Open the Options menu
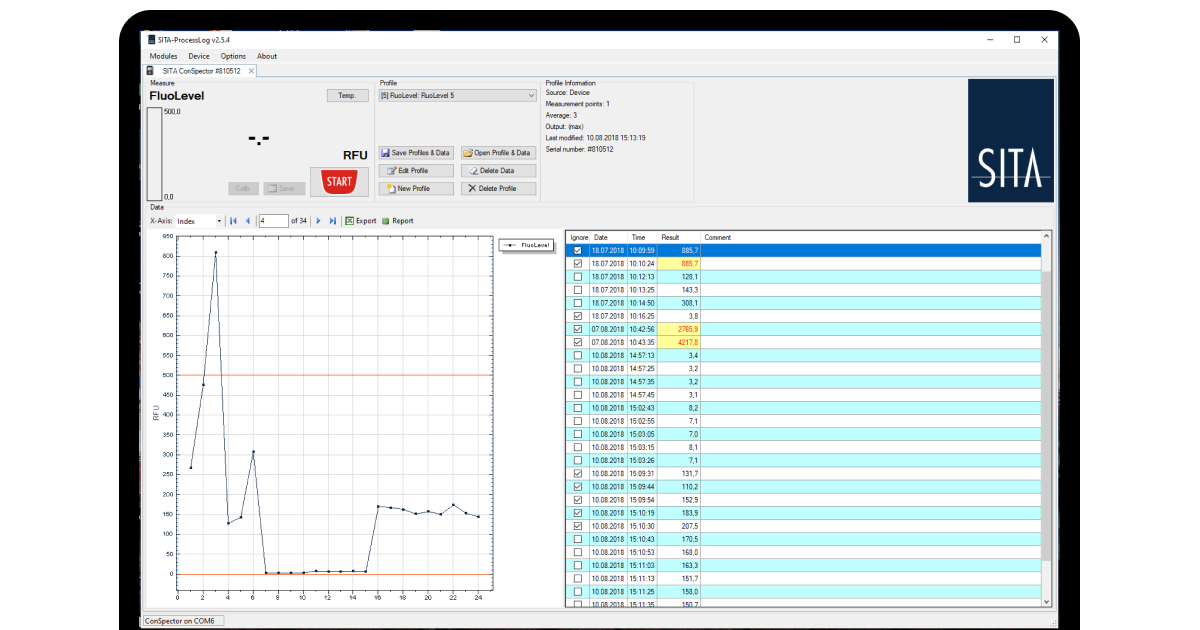 click(x=233, y=57)
